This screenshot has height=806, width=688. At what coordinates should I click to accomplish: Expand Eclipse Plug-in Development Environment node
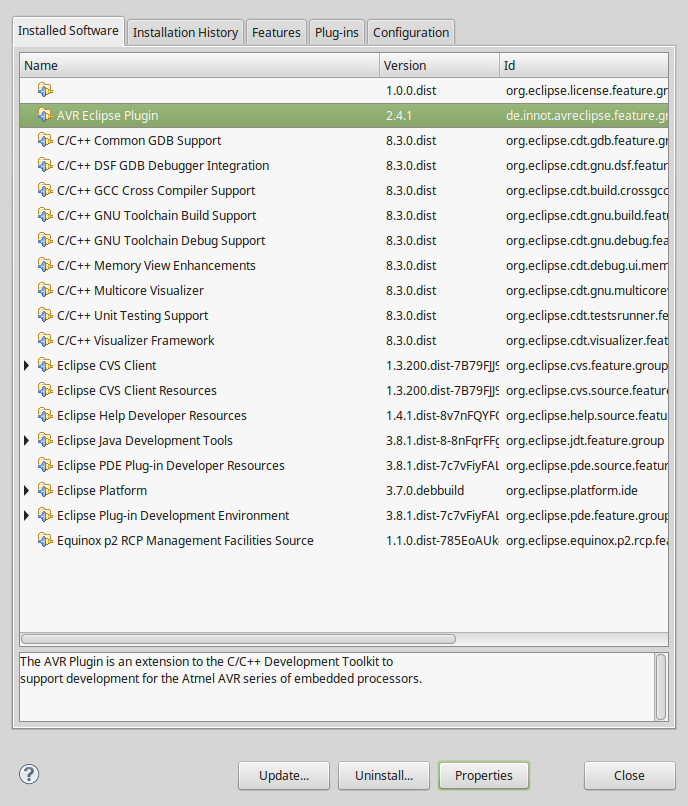pyautogui.click(x=27, y=516)
